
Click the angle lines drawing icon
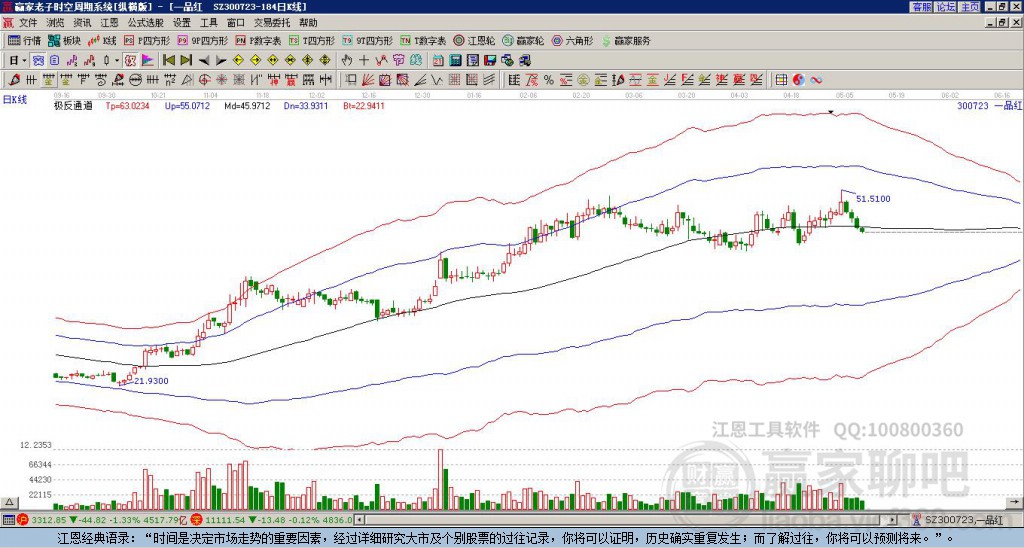[x=421, y=80]
